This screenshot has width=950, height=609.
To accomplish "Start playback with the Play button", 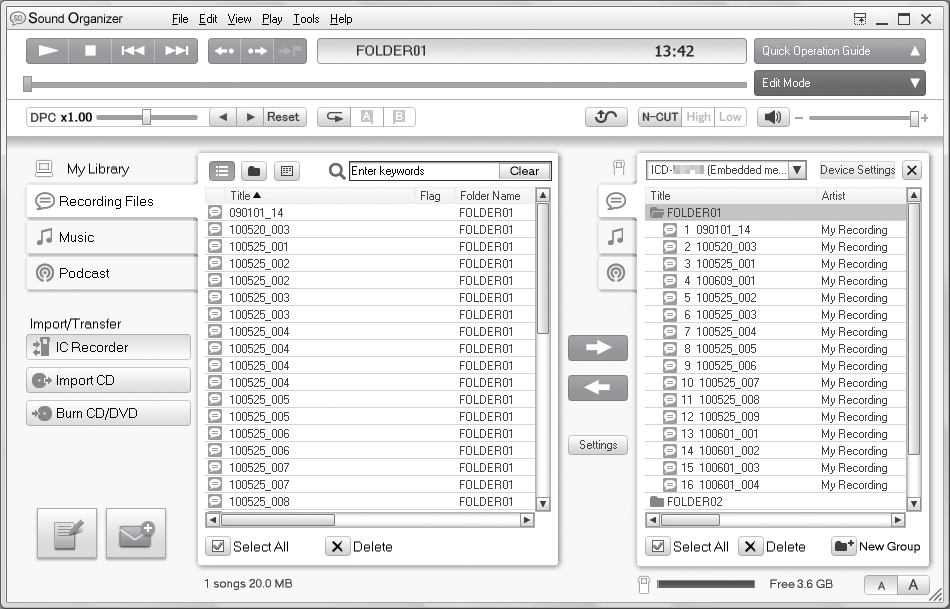I will (48, 51).
